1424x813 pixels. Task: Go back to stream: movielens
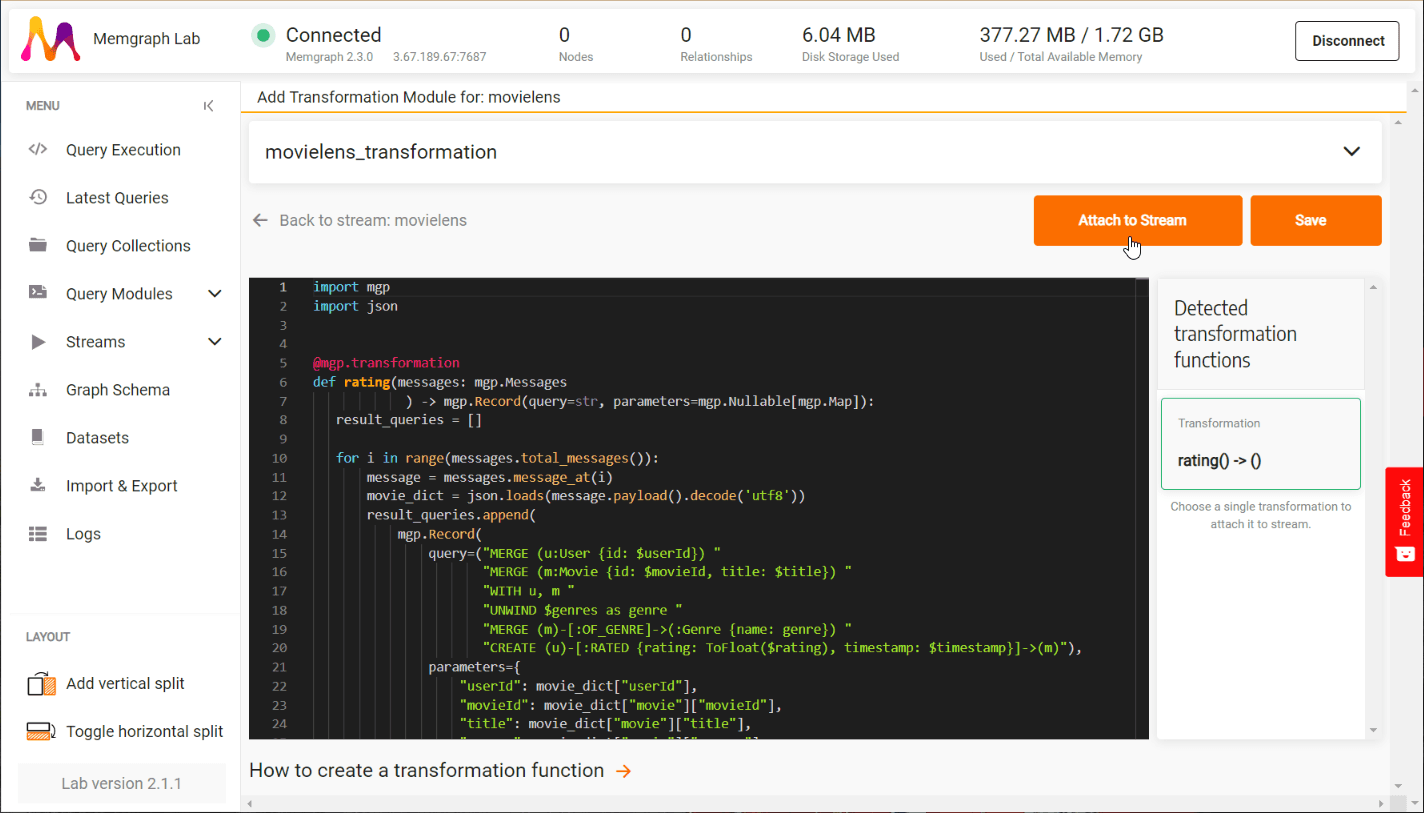coord(373,220)
